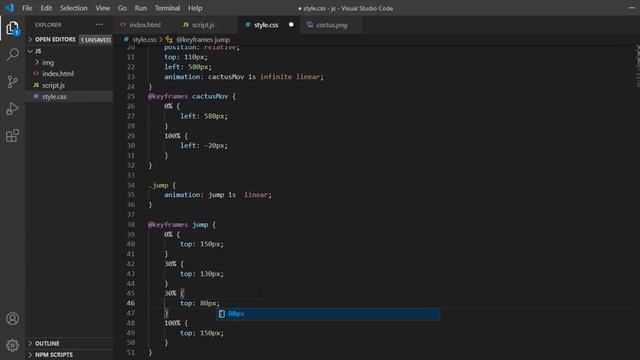Click the keyframes symbol icon in breadcrumb
640x360 pixels.
(x=169, y=40)
